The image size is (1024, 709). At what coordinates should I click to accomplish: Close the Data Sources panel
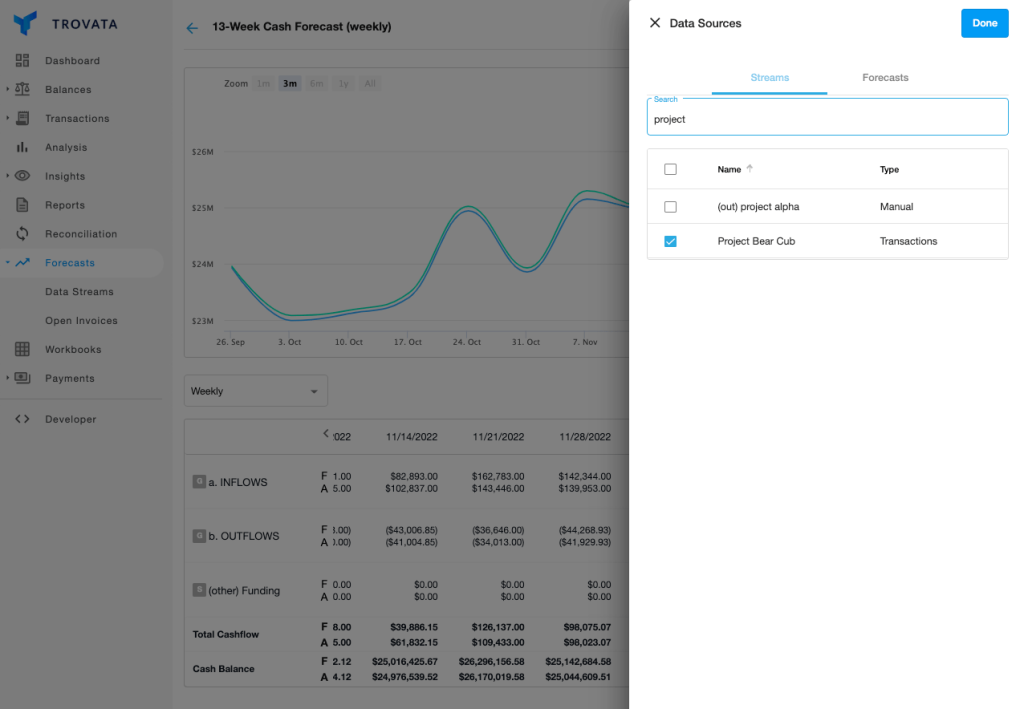(x=655, y=23)
